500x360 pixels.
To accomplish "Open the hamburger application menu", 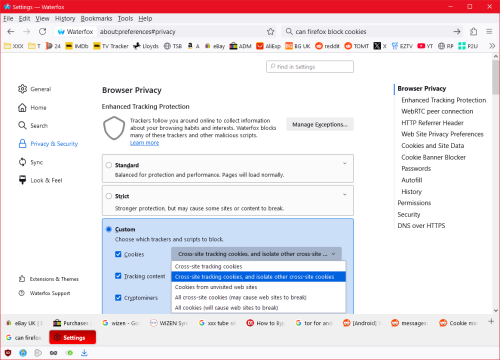I will coord(489,32).
